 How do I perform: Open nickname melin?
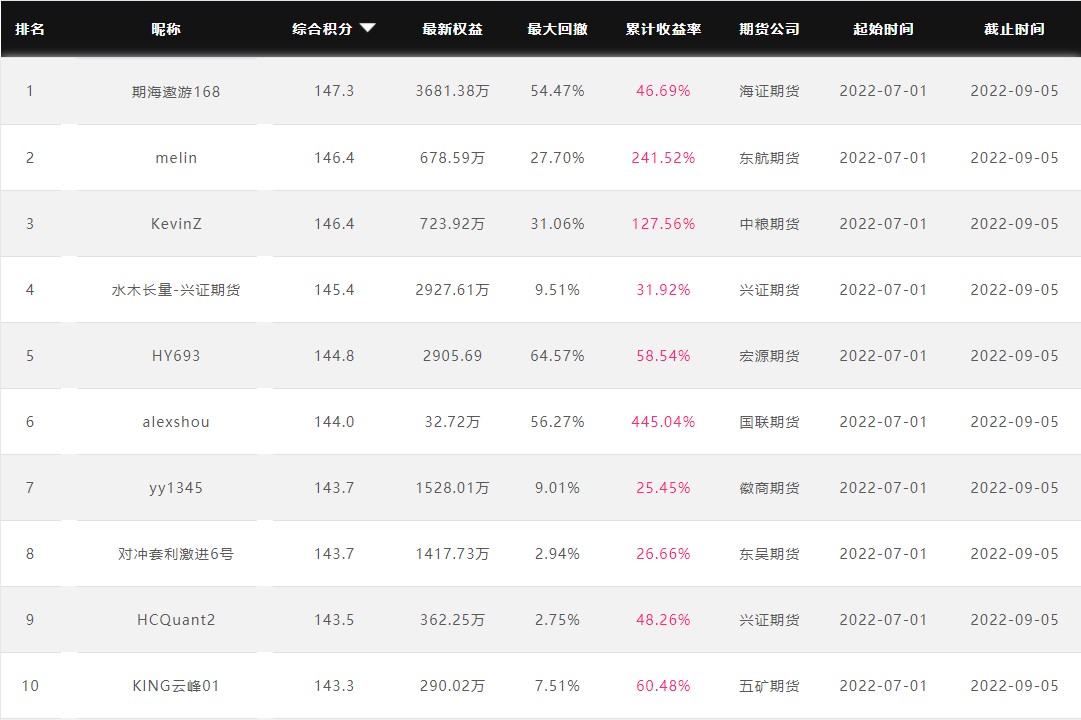[176, 158]
